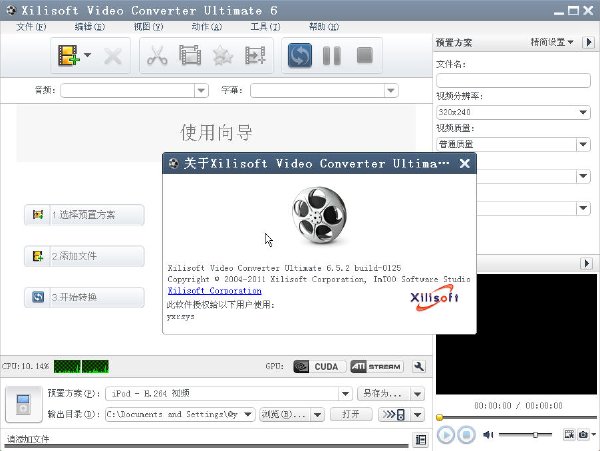Expand the 字幕 subtitle dropdown

[x=391, y=91]
